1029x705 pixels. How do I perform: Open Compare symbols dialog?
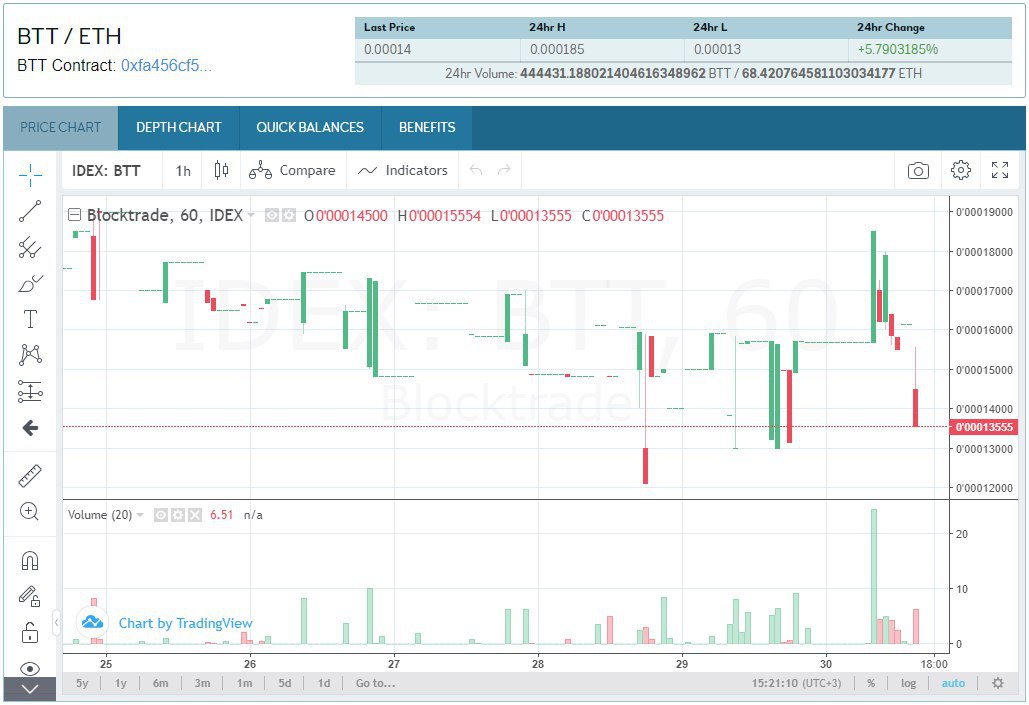pos(292,171)
